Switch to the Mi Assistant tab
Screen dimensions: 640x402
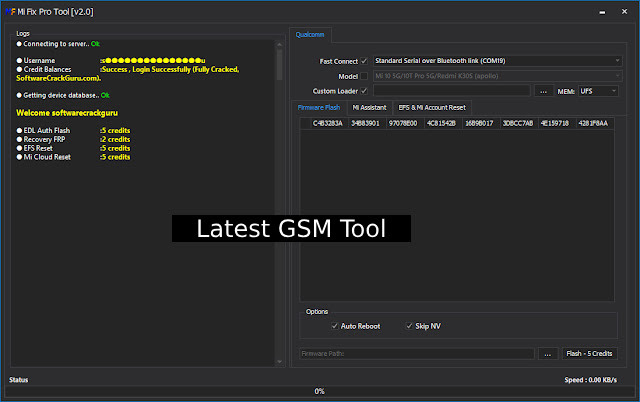[369, 108]
